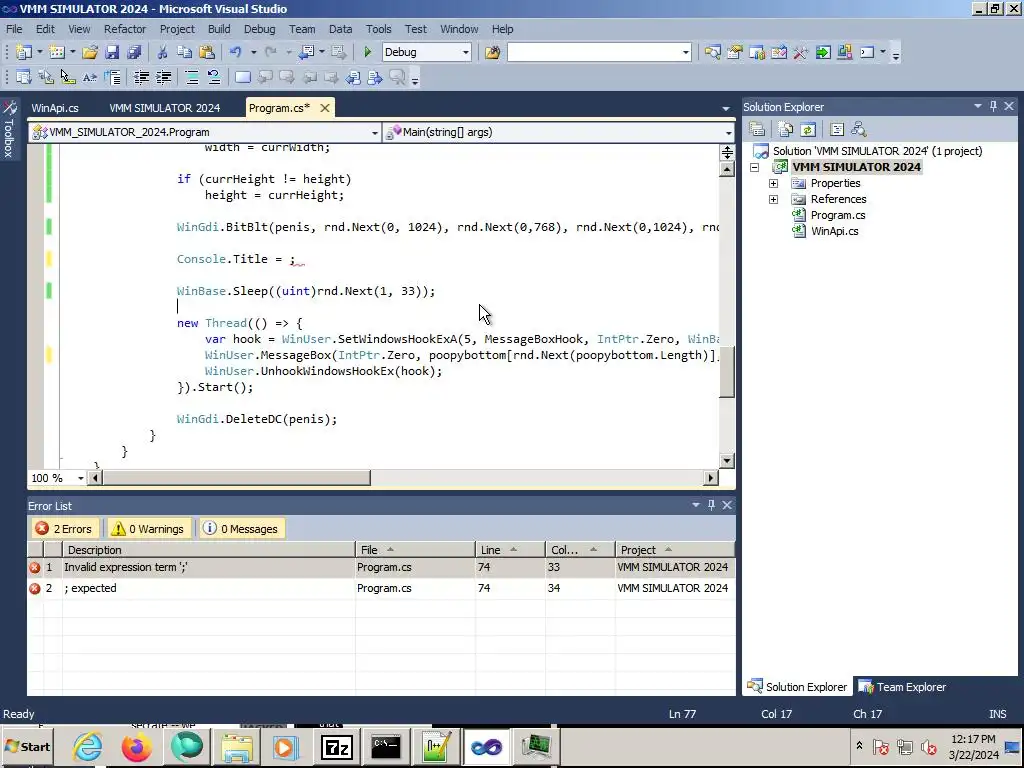1024x768 pixels.
Task: Click the Navigate Backward icon
Action: pyautogui.click(x=306, y=52)
